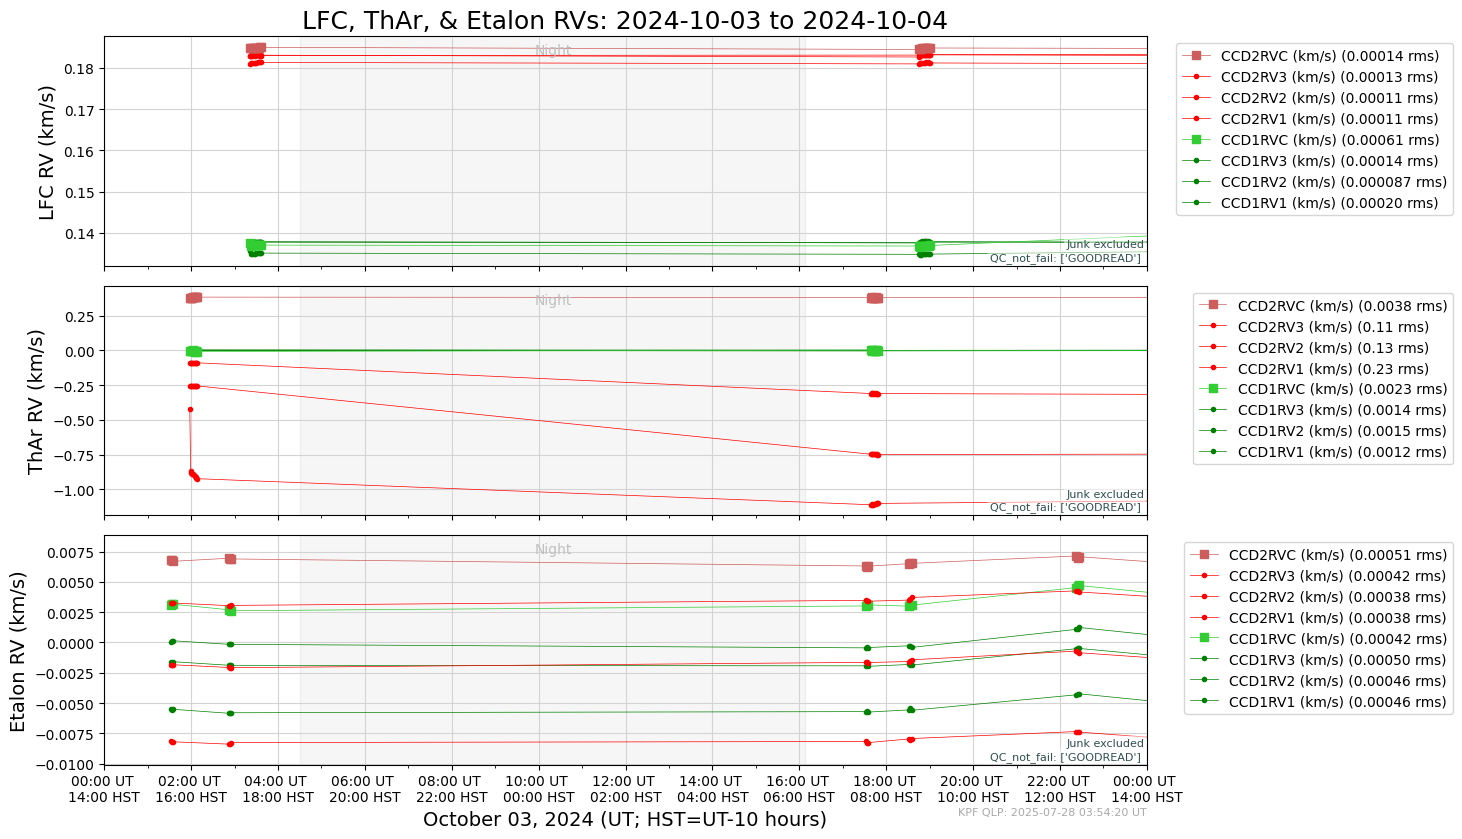Click legend entry CCD1RV3 (0.00014 rms)
Viewport: 1462px width, 839px height.
tap(1312, 161)
